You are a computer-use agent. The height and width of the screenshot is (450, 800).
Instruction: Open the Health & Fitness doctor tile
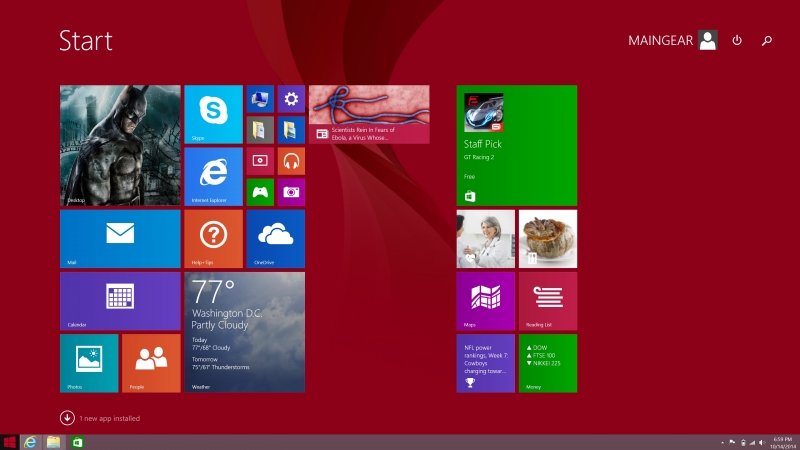point(486,239)
